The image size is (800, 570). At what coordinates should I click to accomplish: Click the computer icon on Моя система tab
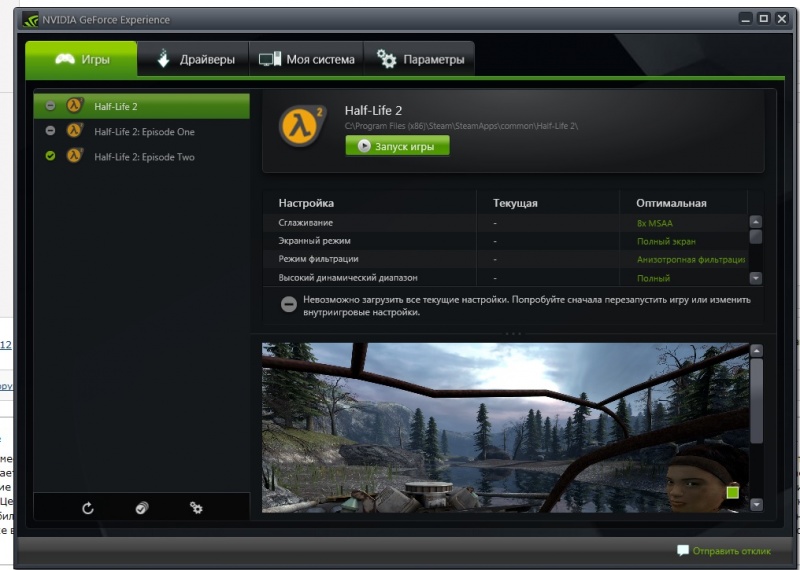pyautogui.click(x=270, y=59)
